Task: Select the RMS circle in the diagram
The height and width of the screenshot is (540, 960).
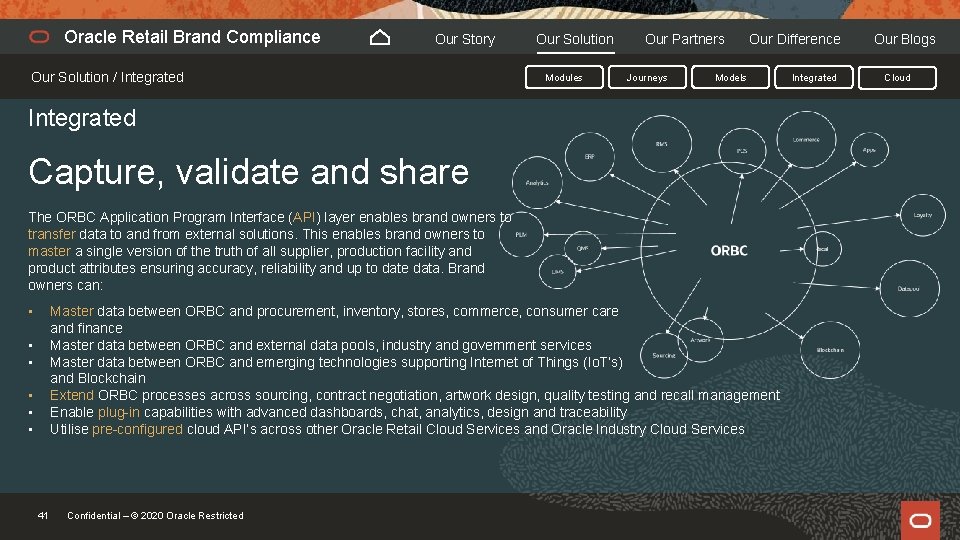Action: pyautogui.click(x=661, y=144)
